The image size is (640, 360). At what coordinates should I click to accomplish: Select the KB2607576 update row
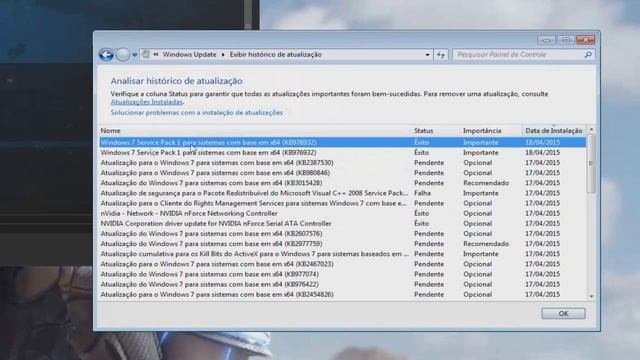point(342,233)
